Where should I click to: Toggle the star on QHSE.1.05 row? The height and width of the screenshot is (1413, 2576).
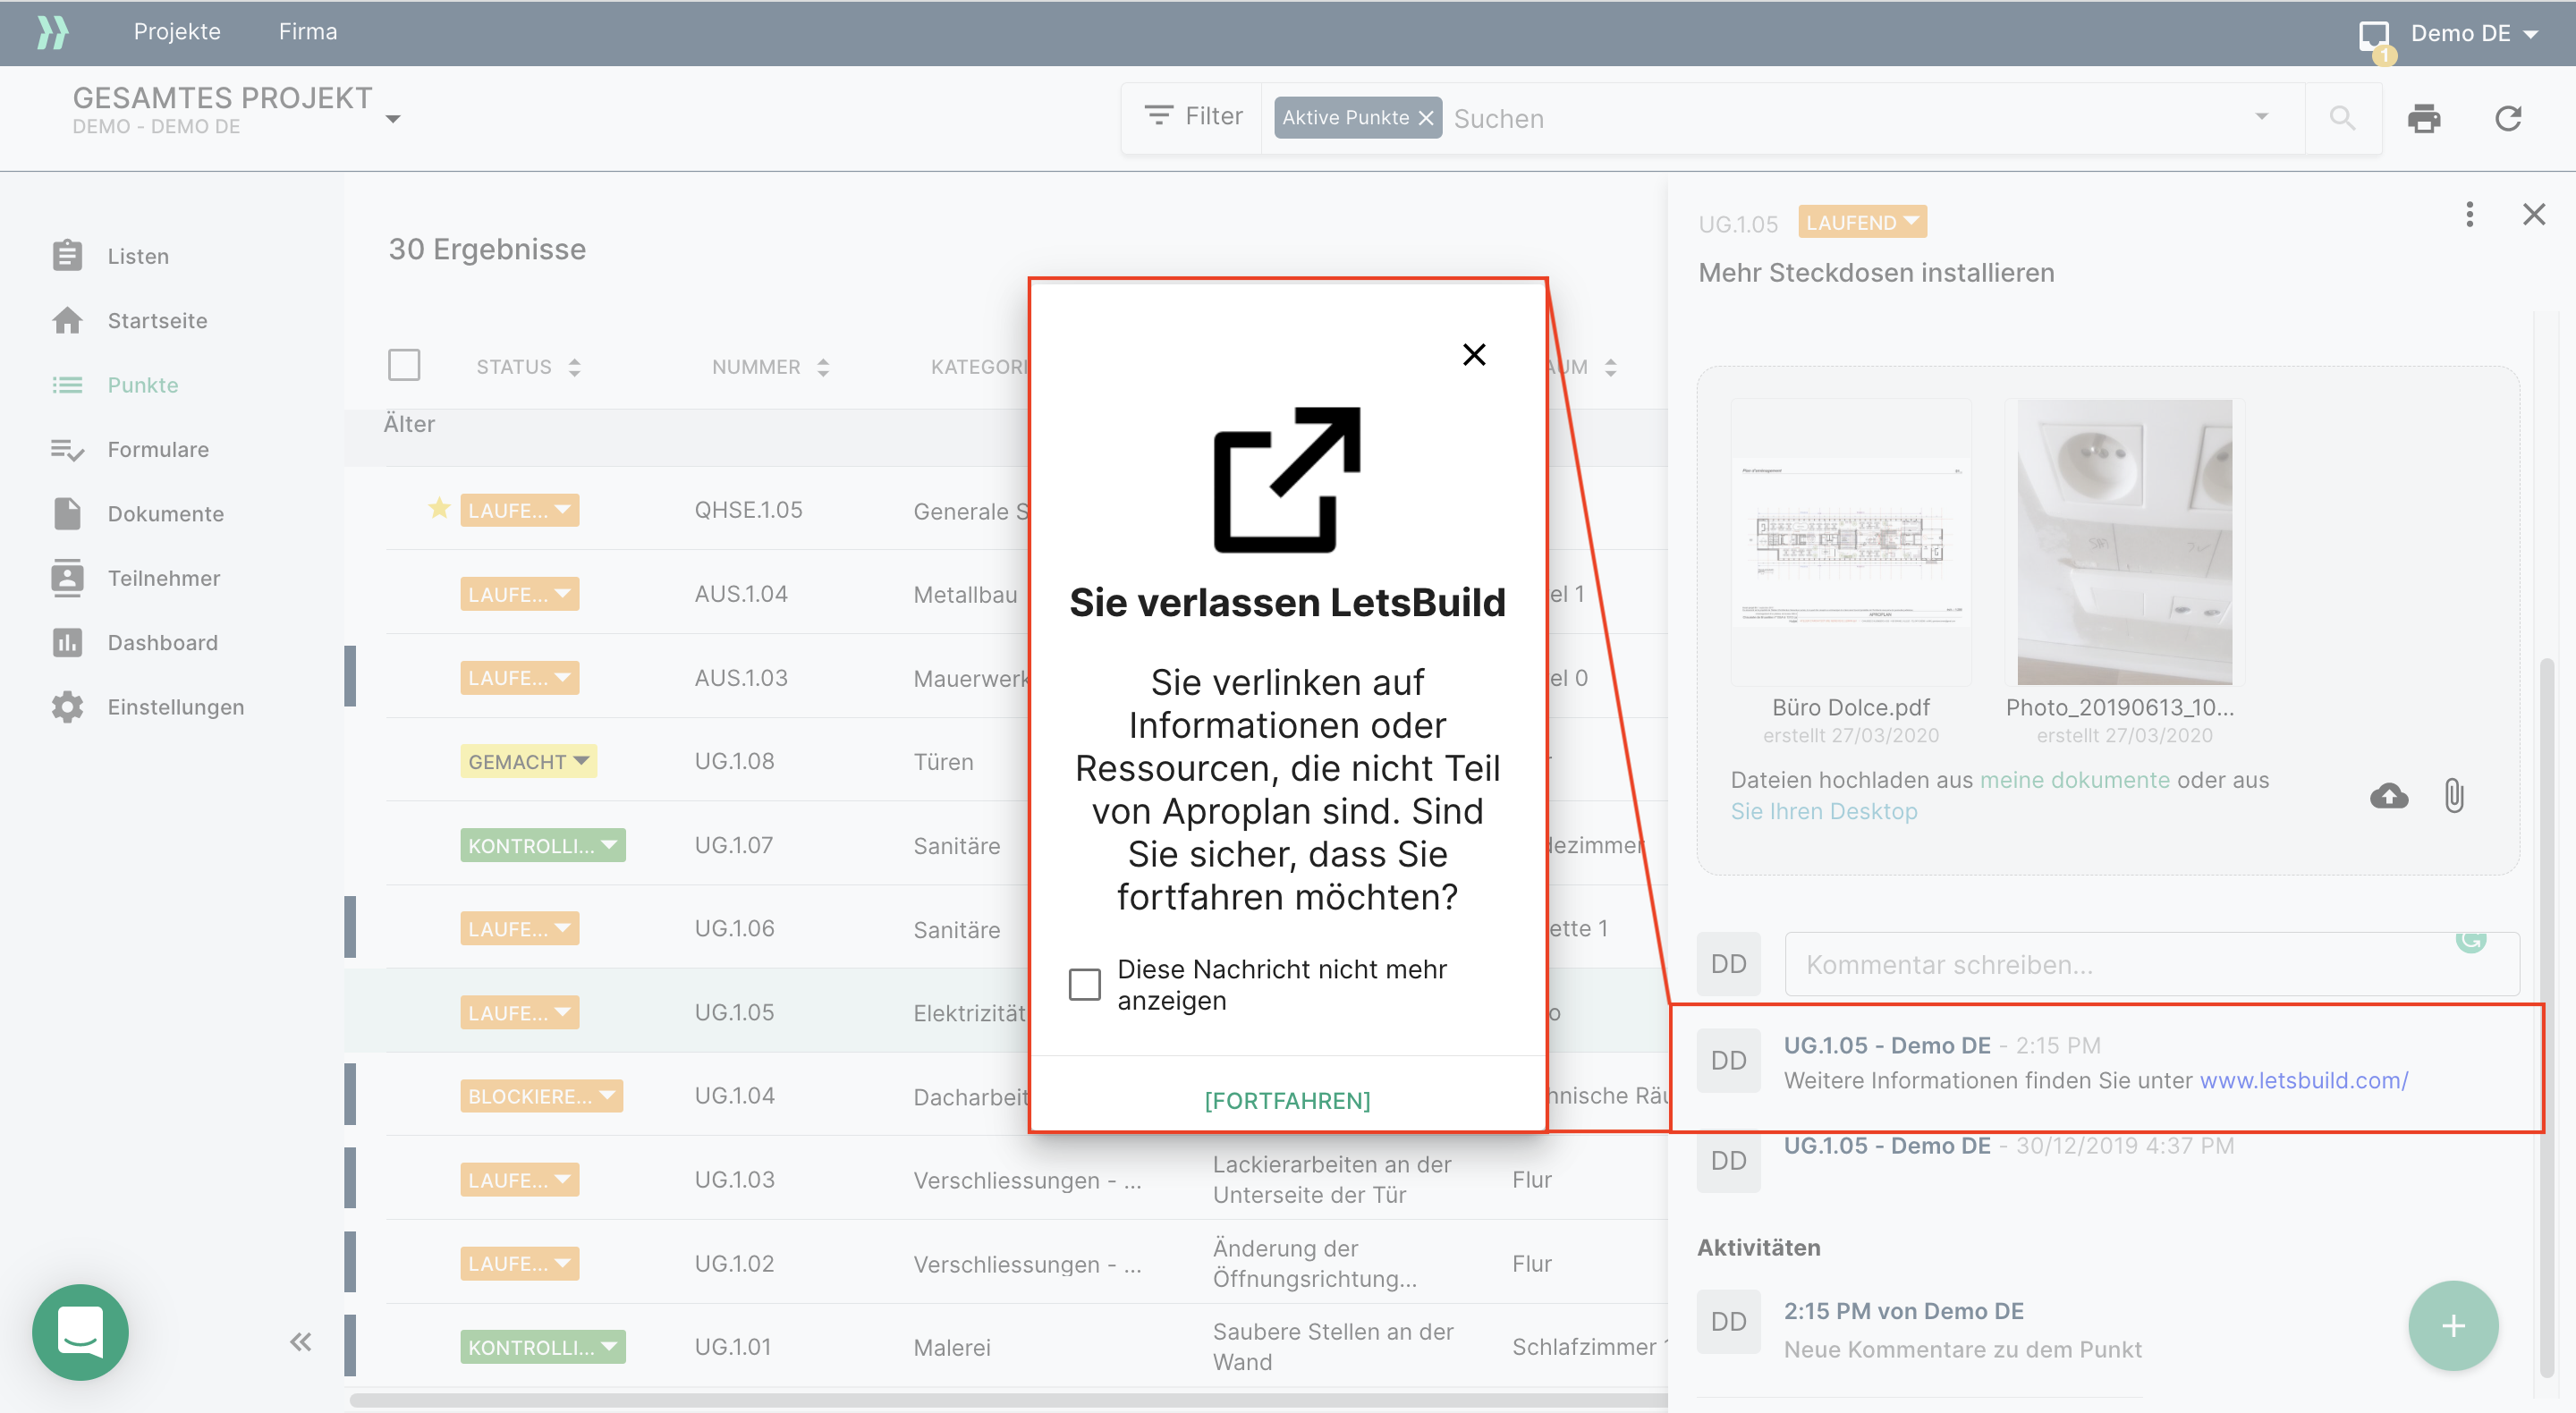pos(439,508)
